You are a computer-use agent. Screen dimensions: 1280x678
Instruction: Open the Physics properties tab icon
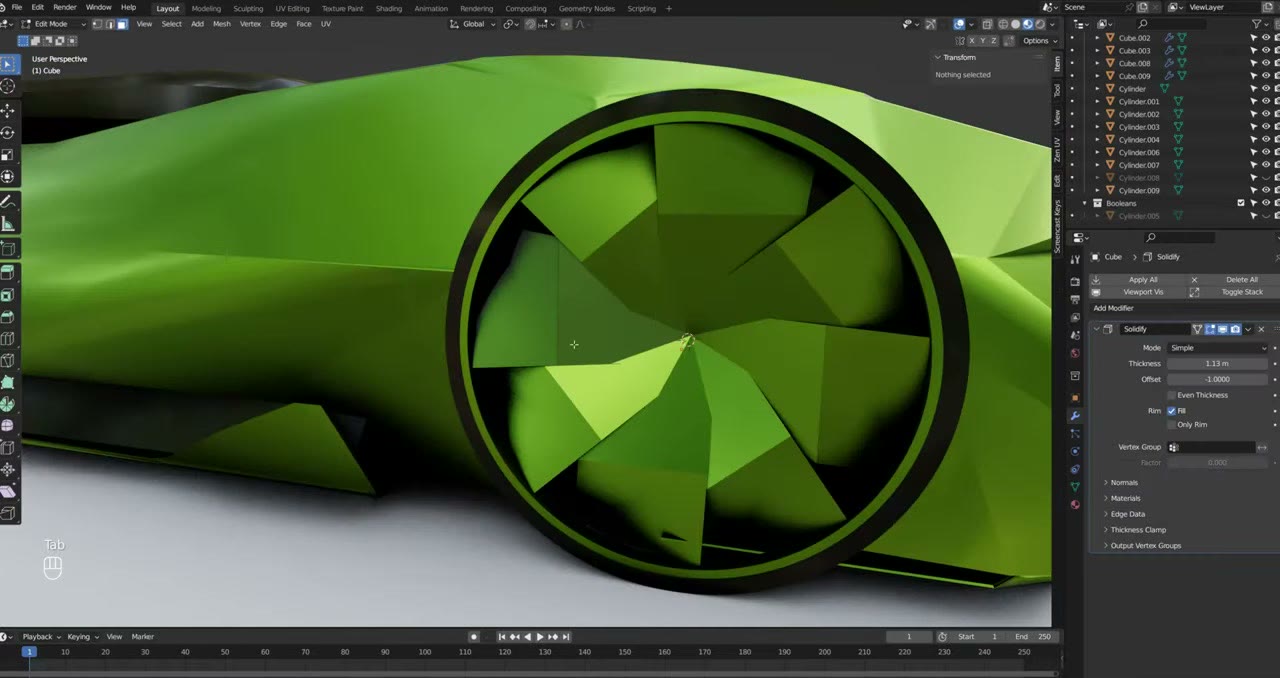[1075, 451]
